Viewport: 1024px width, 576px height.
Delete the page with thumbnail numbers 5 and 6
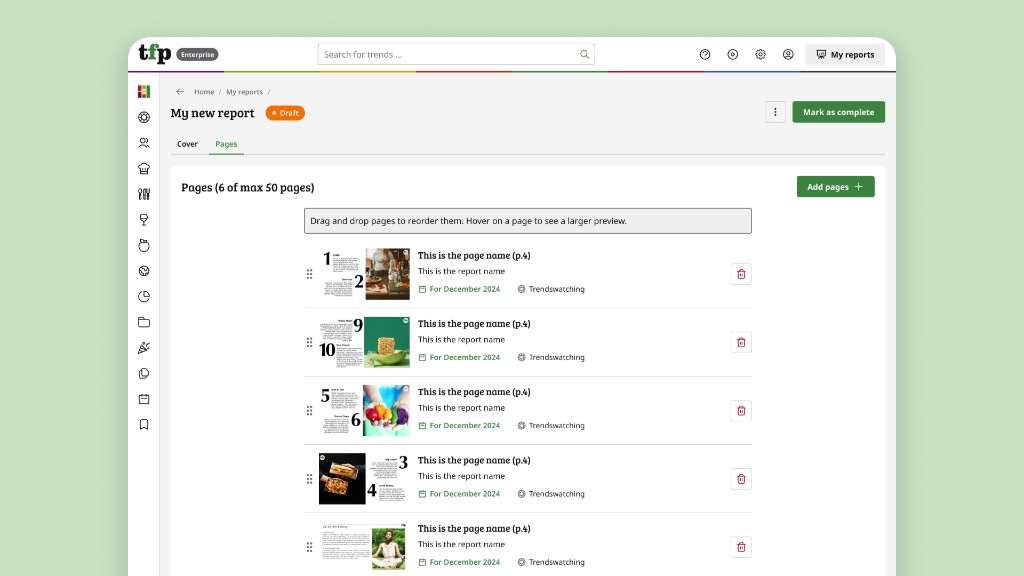(741, 411)
